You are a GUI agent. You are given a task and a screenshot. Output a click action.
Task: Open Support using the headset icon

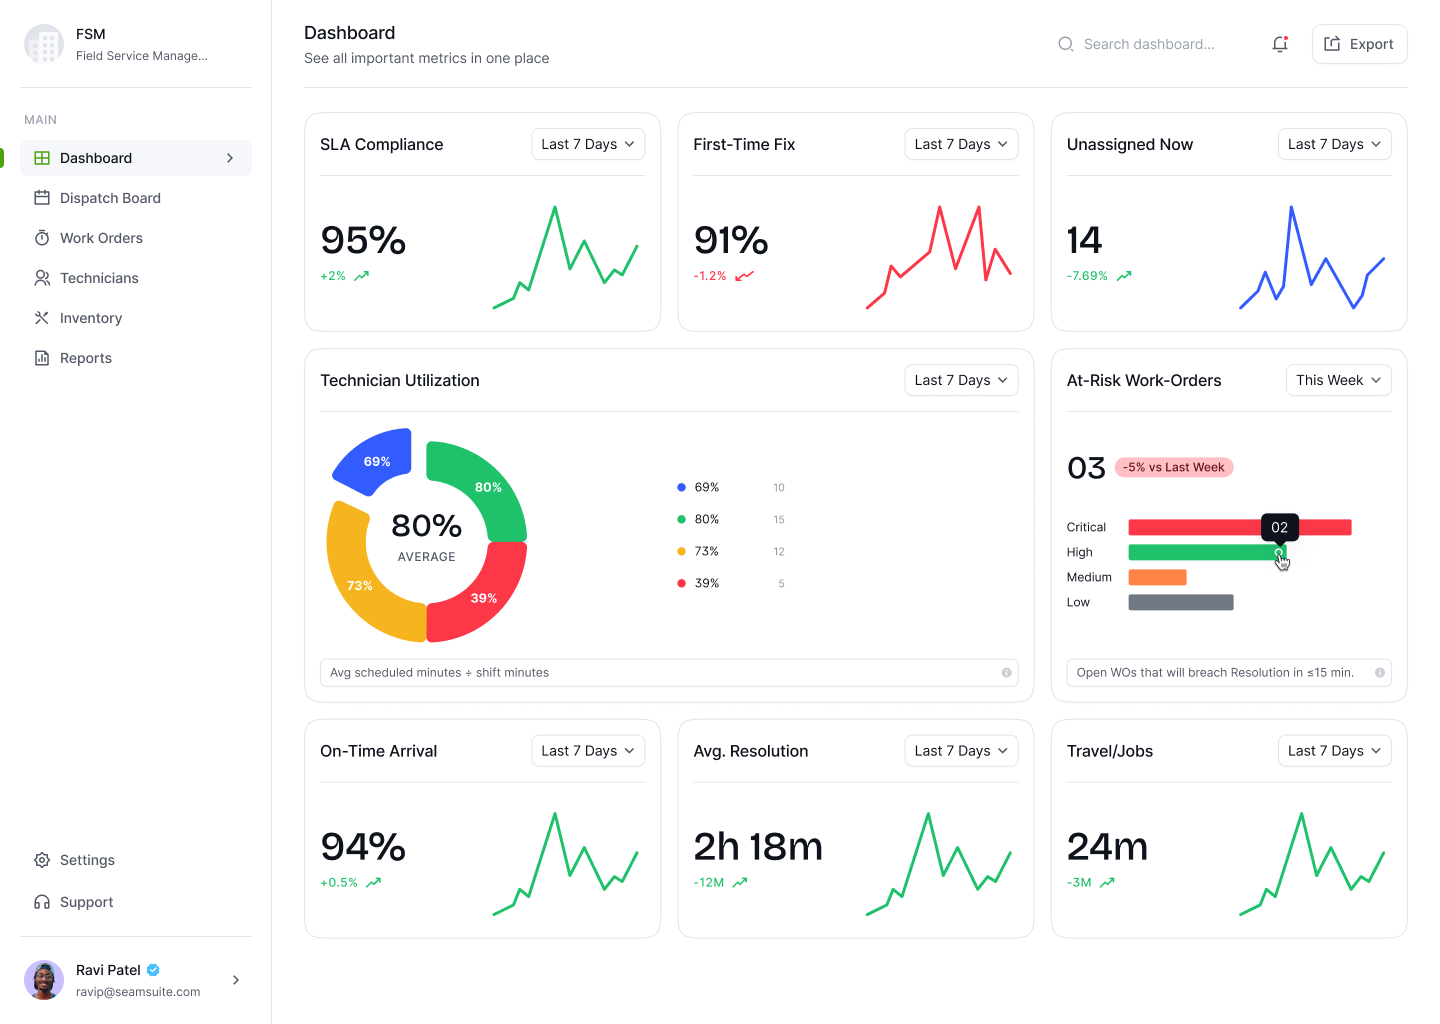pyautogui.click(x=42, y=902)
